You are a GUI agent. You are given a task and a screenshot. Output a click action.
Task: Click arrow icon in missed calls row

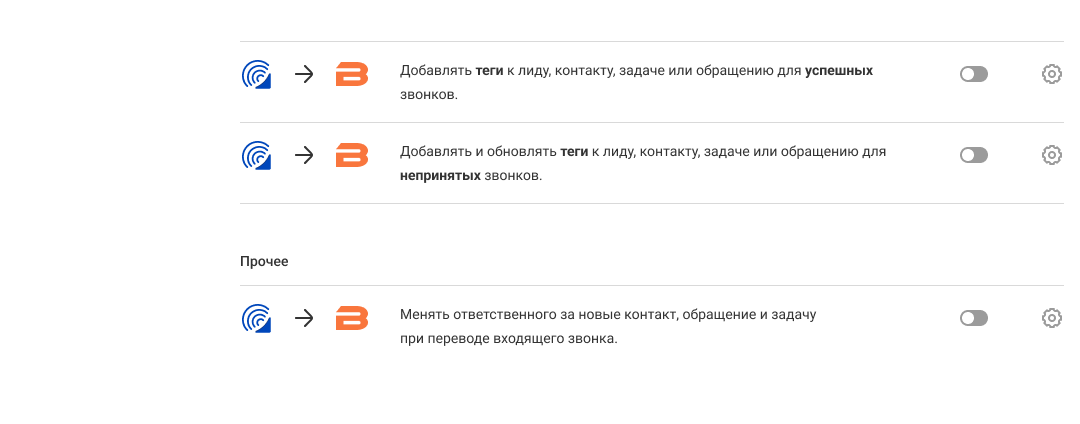304,155
